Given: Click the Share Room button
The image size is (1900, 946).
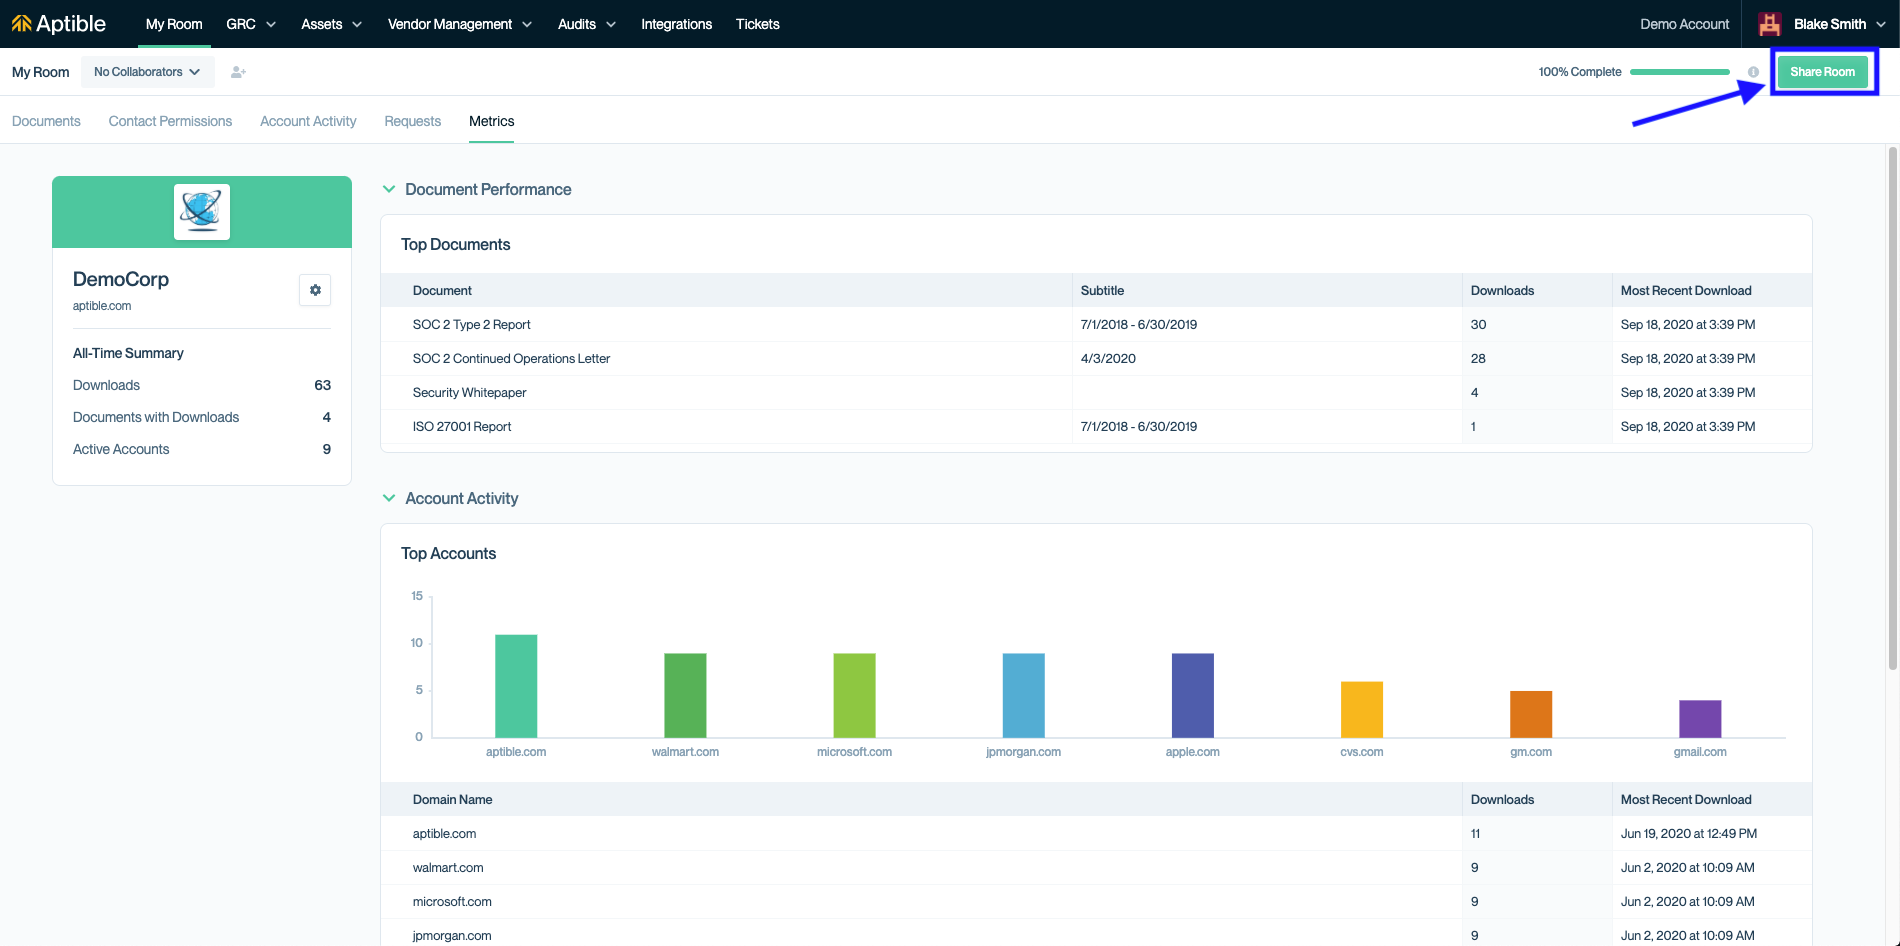Looking at the screenshot, I should click(x=1822, y=72).
